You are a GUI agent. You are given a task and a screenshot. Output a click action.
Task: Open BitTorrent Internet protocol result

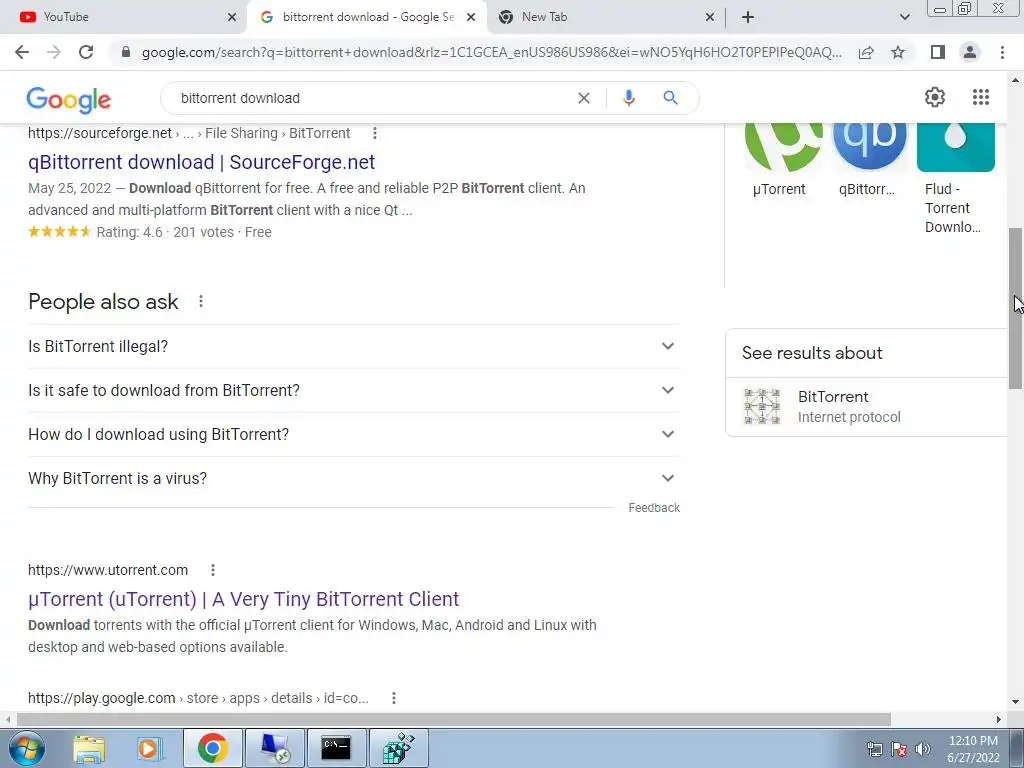pos(867,406)
